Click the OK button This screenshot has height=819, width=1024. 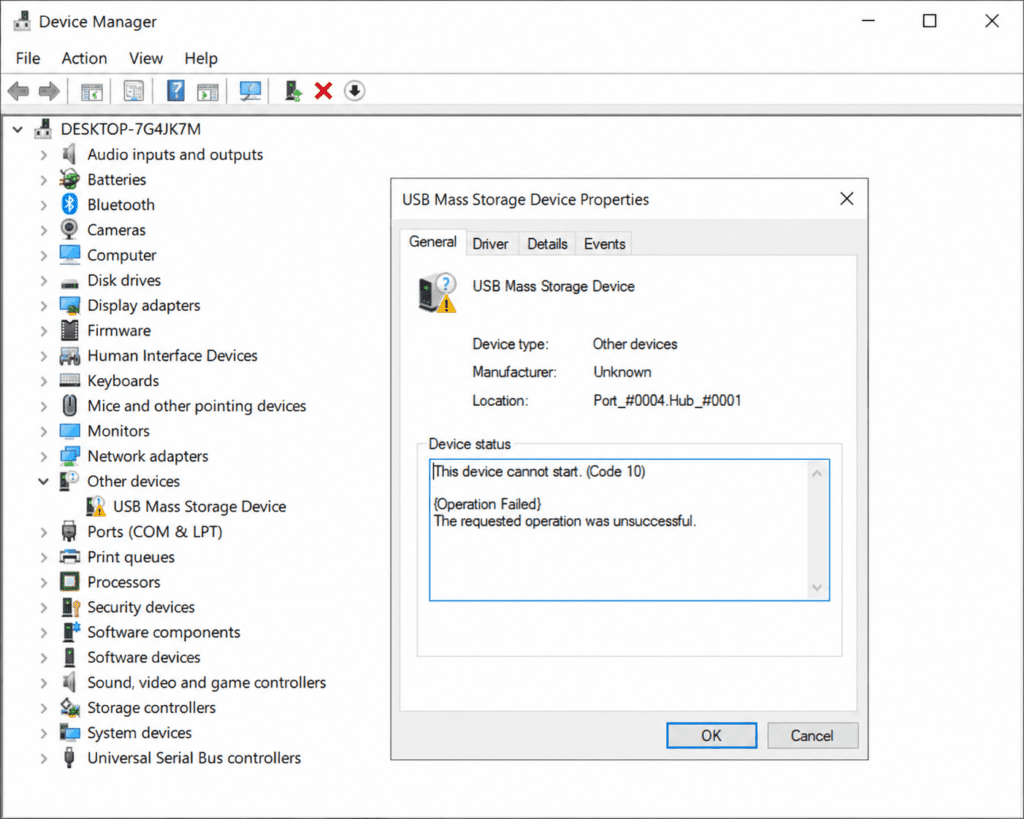tap(711, 735)
